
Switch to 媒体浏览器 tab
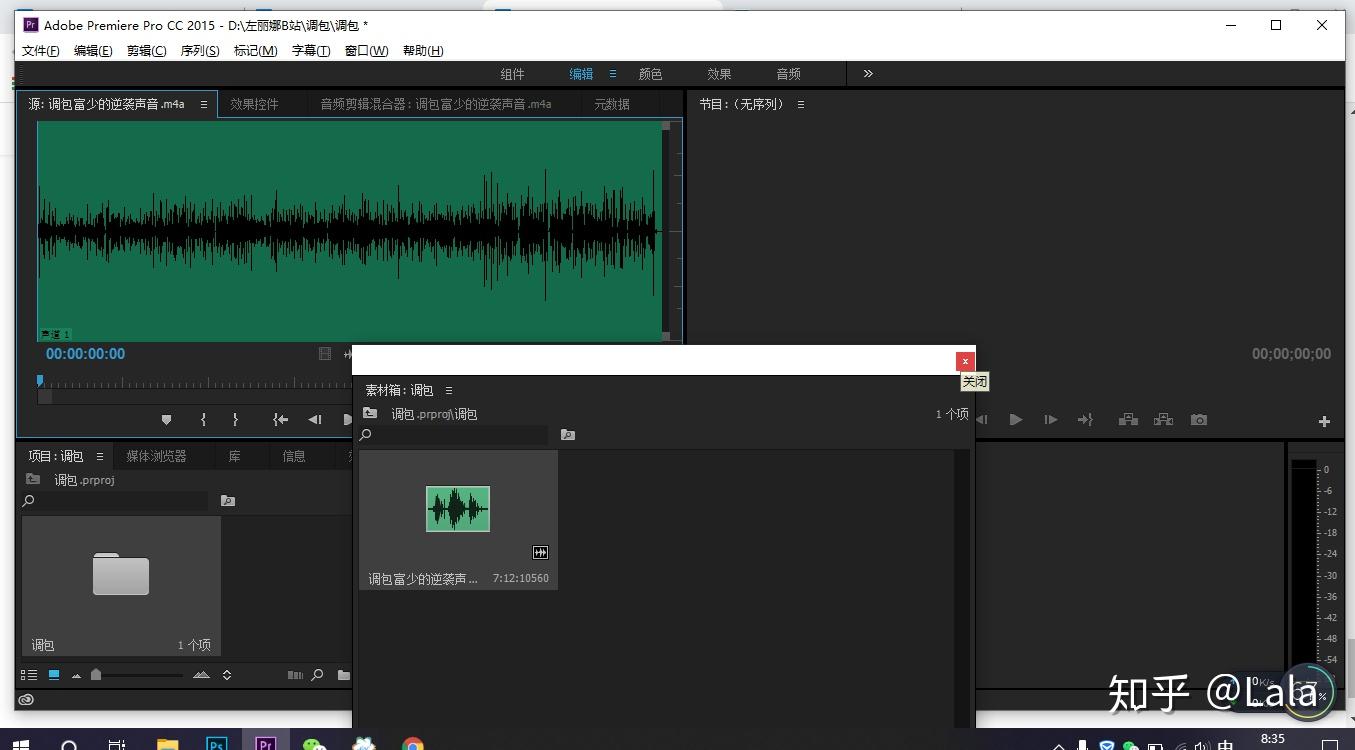click(156, 456)
